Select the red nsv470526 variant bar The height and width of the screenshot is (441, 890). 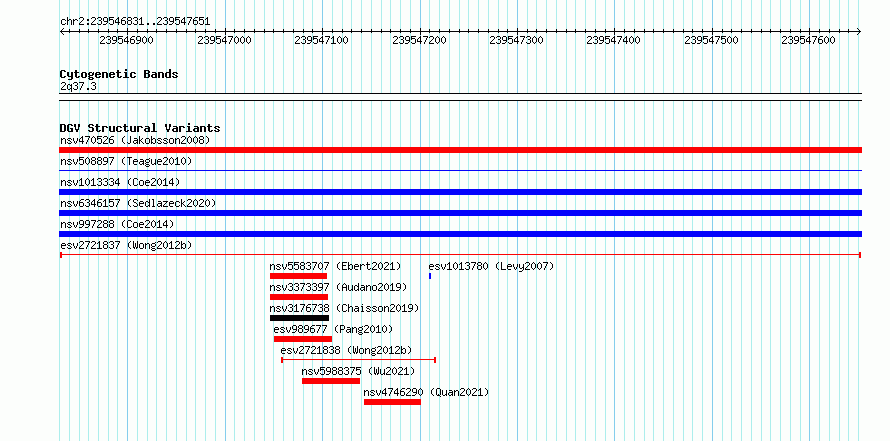pos(460,150)
